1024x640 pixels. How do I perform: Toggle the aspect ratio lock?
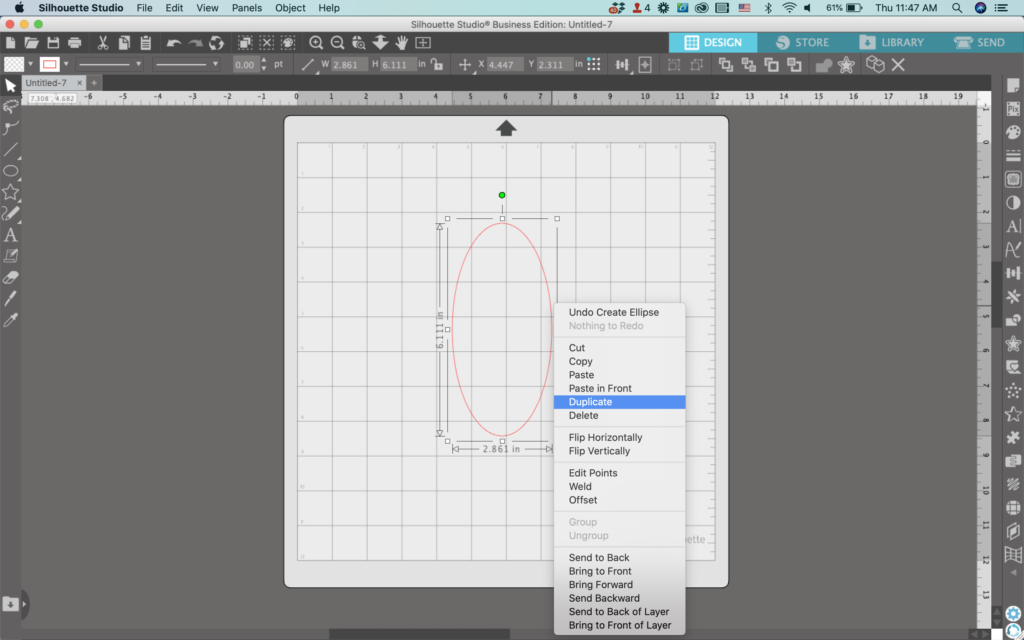[437, 64]
